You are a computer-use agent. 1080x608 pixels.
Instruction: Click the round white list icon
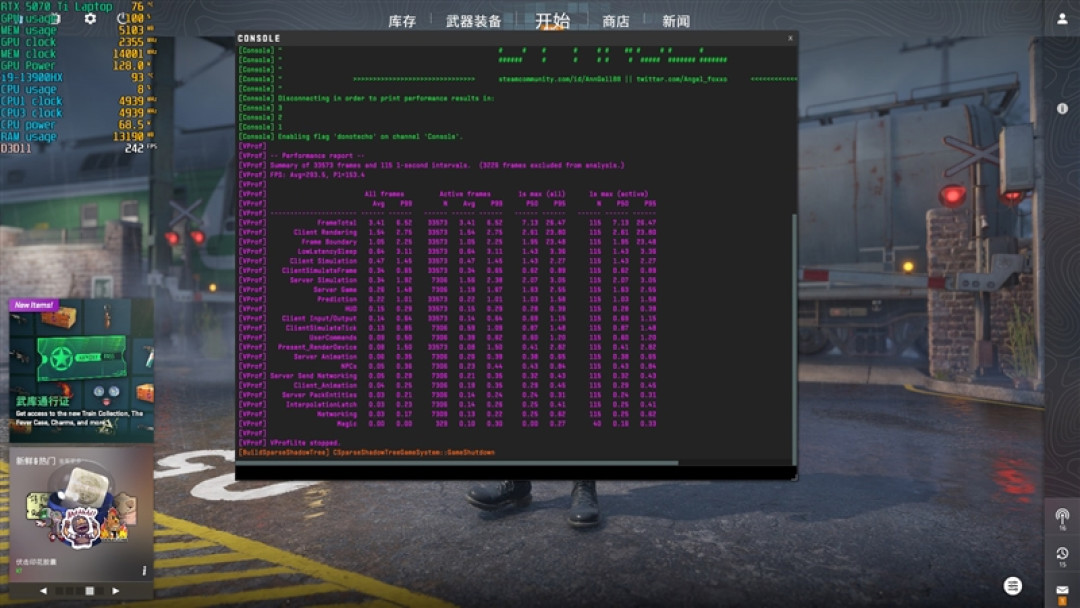(1012, 586)
